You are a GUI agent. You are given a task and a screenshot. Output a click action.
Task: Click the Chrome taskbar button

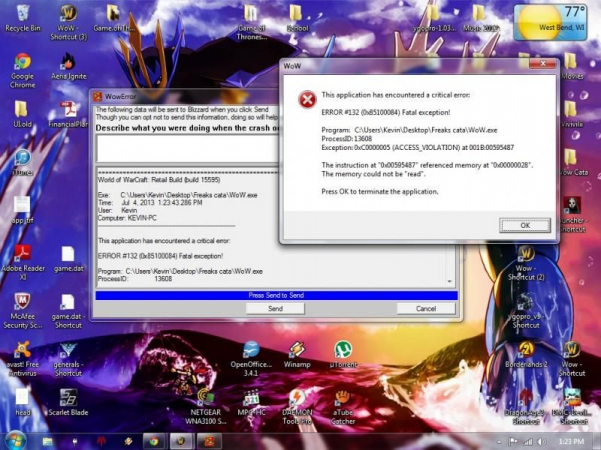(154, 442)
